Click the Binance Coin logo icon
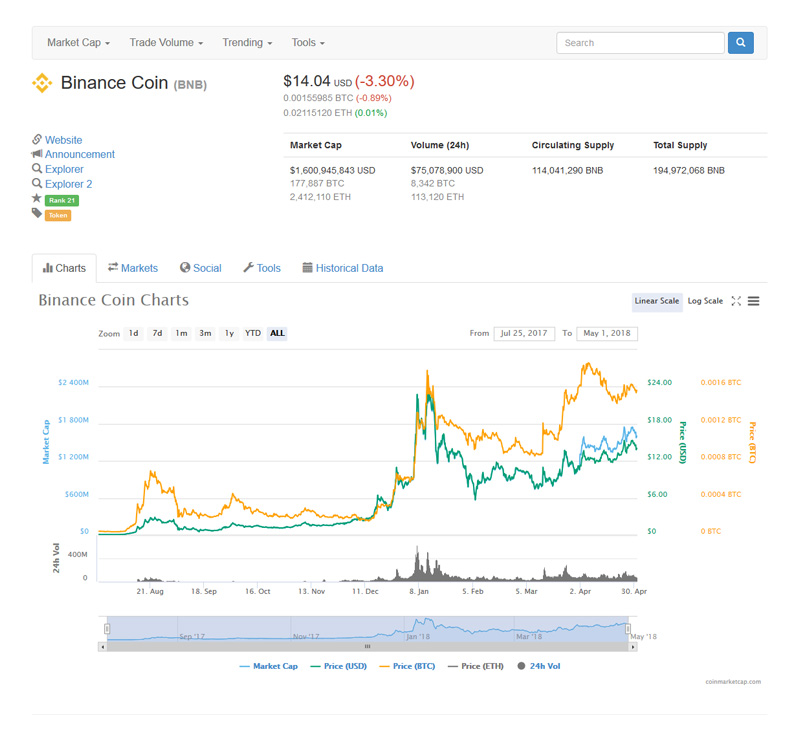 (x=42, y=83)
